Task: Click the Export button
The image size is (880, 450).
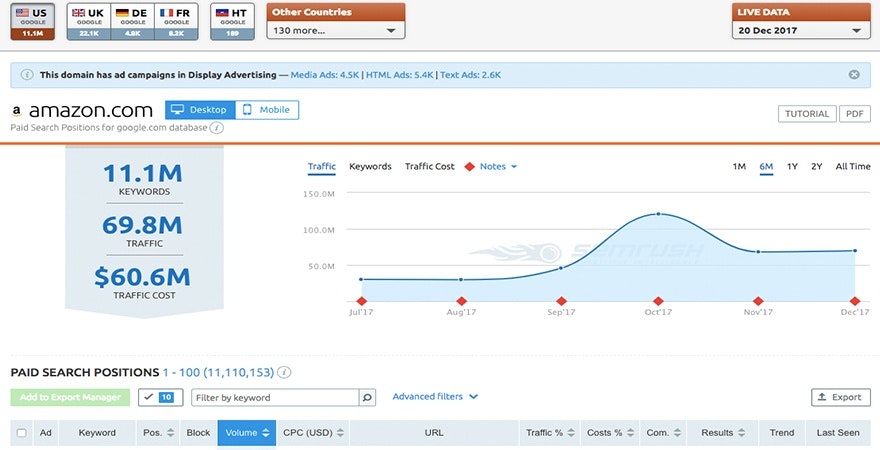Action: tap(840, 397)
